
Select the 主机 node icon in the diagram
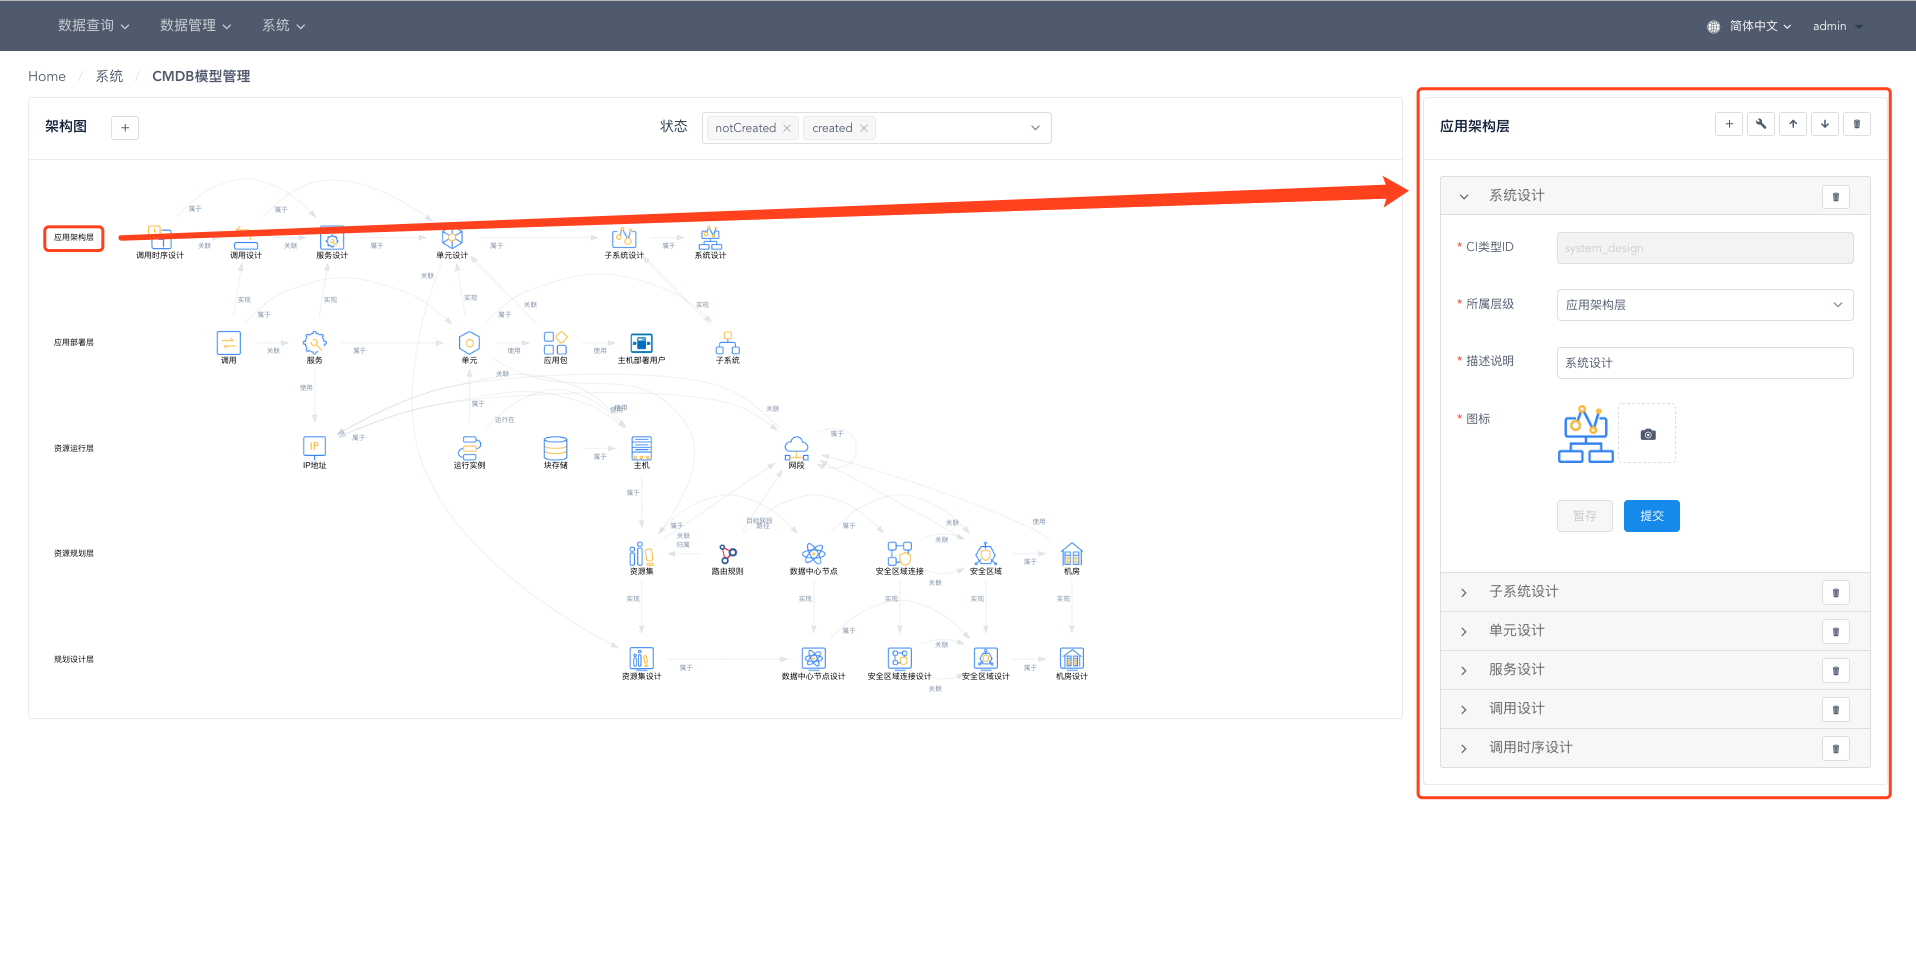click(642, 447)
